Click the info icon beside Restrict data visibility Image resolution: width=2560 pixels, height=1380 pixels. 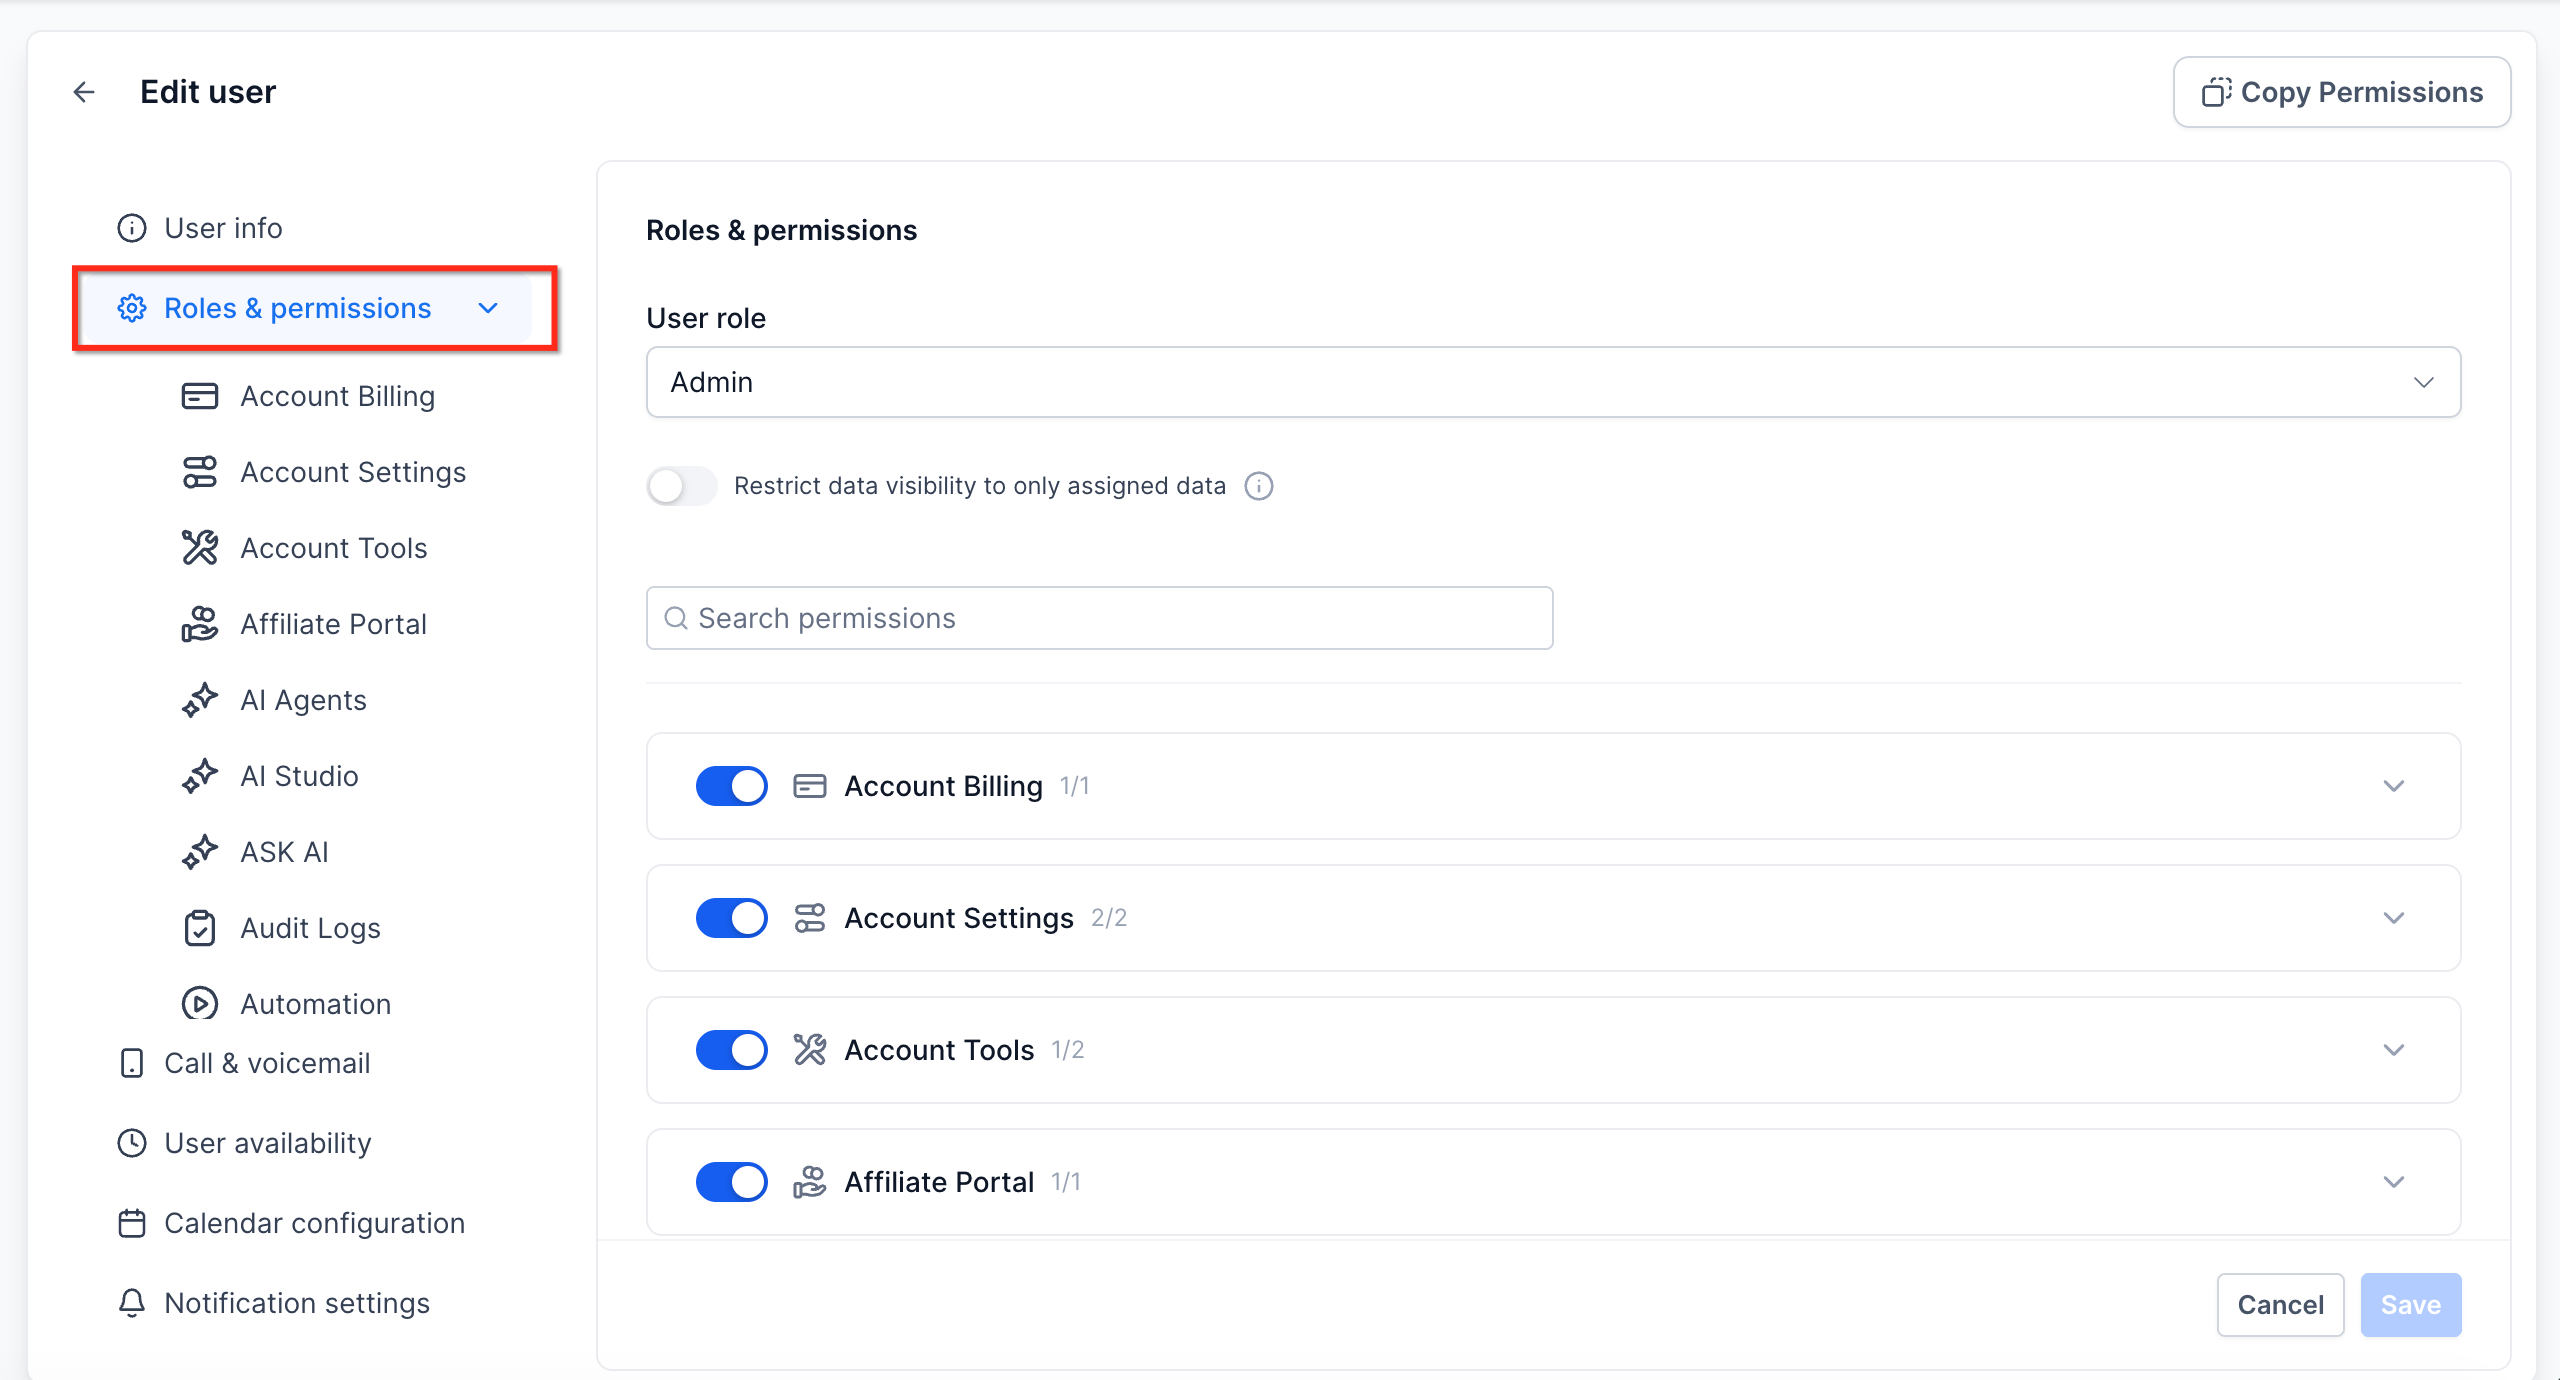[1259, 486]
